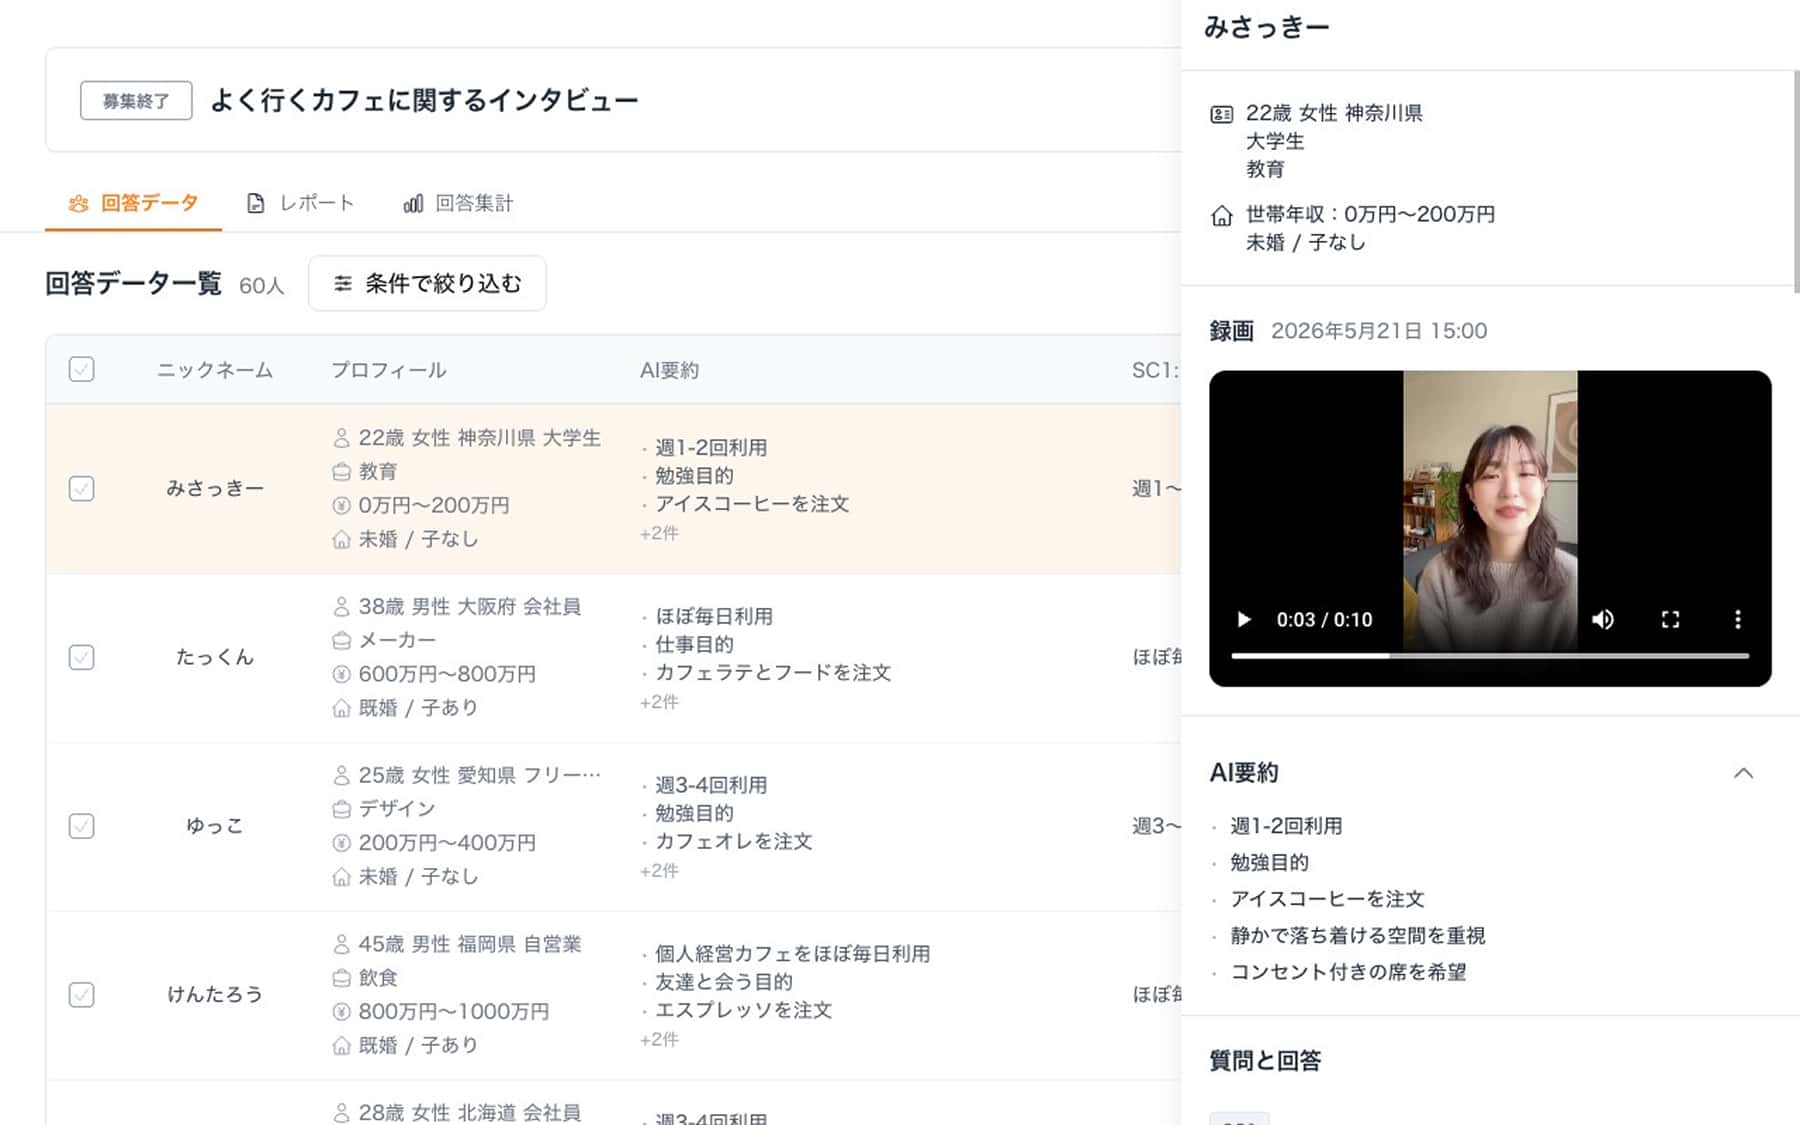Click the person icon in ゆっこ's profile
1800x1125 pixels.
[341, 776]
